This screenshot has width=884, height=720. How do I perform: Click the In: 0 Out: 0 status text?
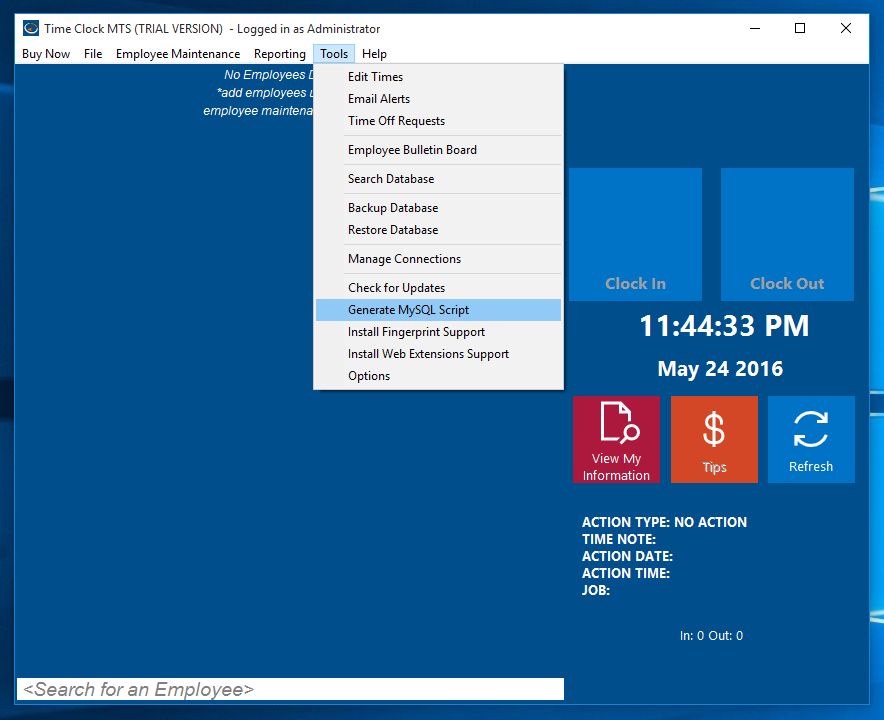pos(711,636)
